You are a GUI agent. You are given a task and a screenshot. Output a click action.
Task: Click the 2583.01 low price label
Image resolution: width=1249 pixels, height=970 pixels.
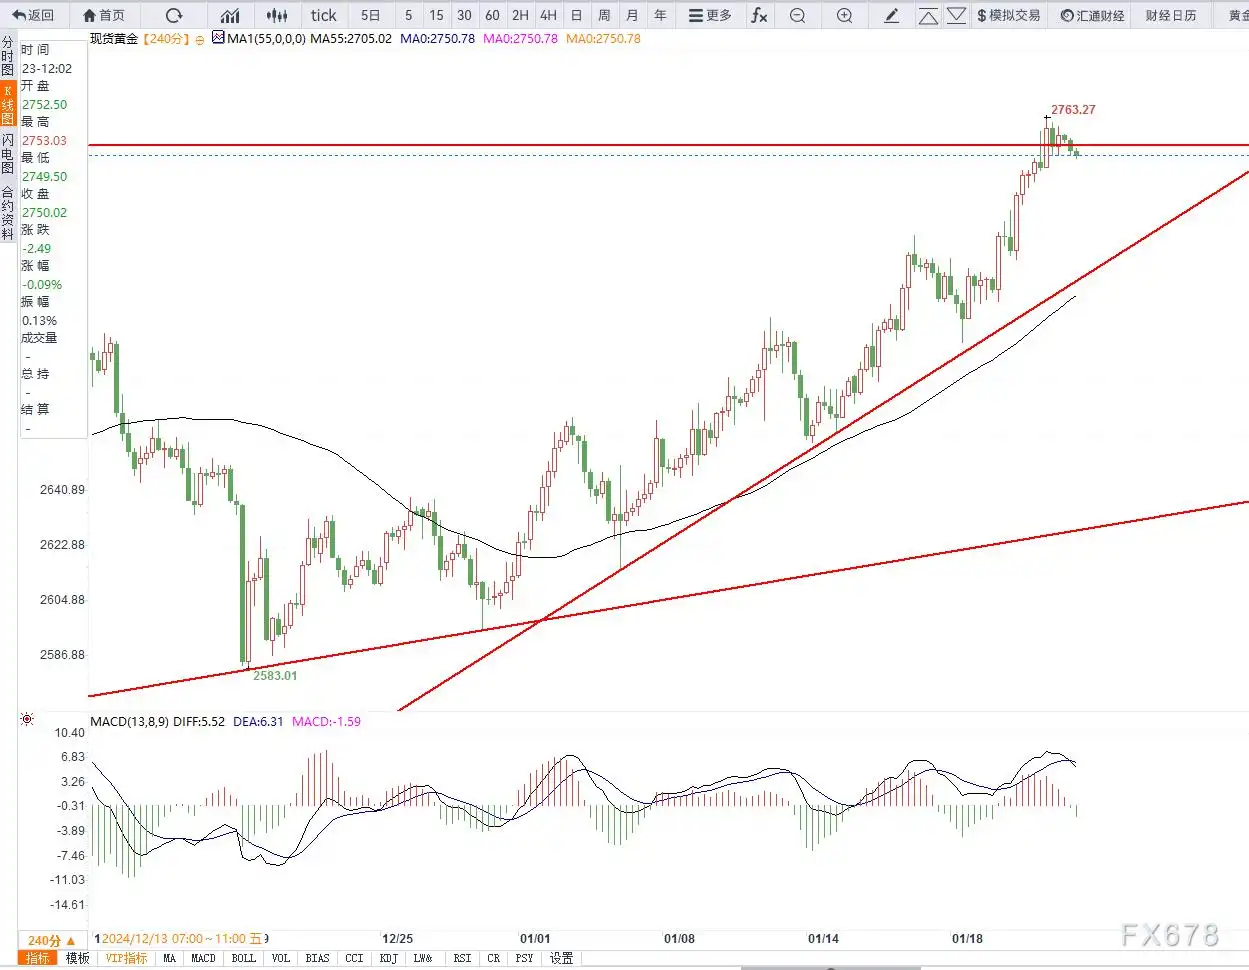[275, 676]
